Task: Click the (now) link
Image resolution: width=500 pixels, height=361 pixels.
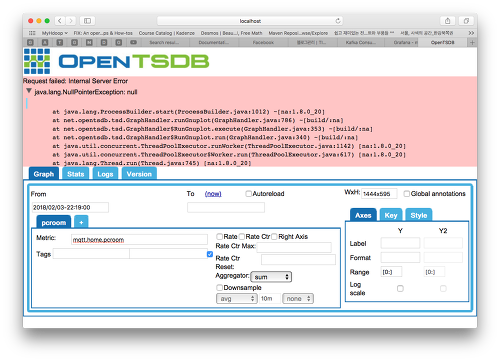Action: coord(213,194)
